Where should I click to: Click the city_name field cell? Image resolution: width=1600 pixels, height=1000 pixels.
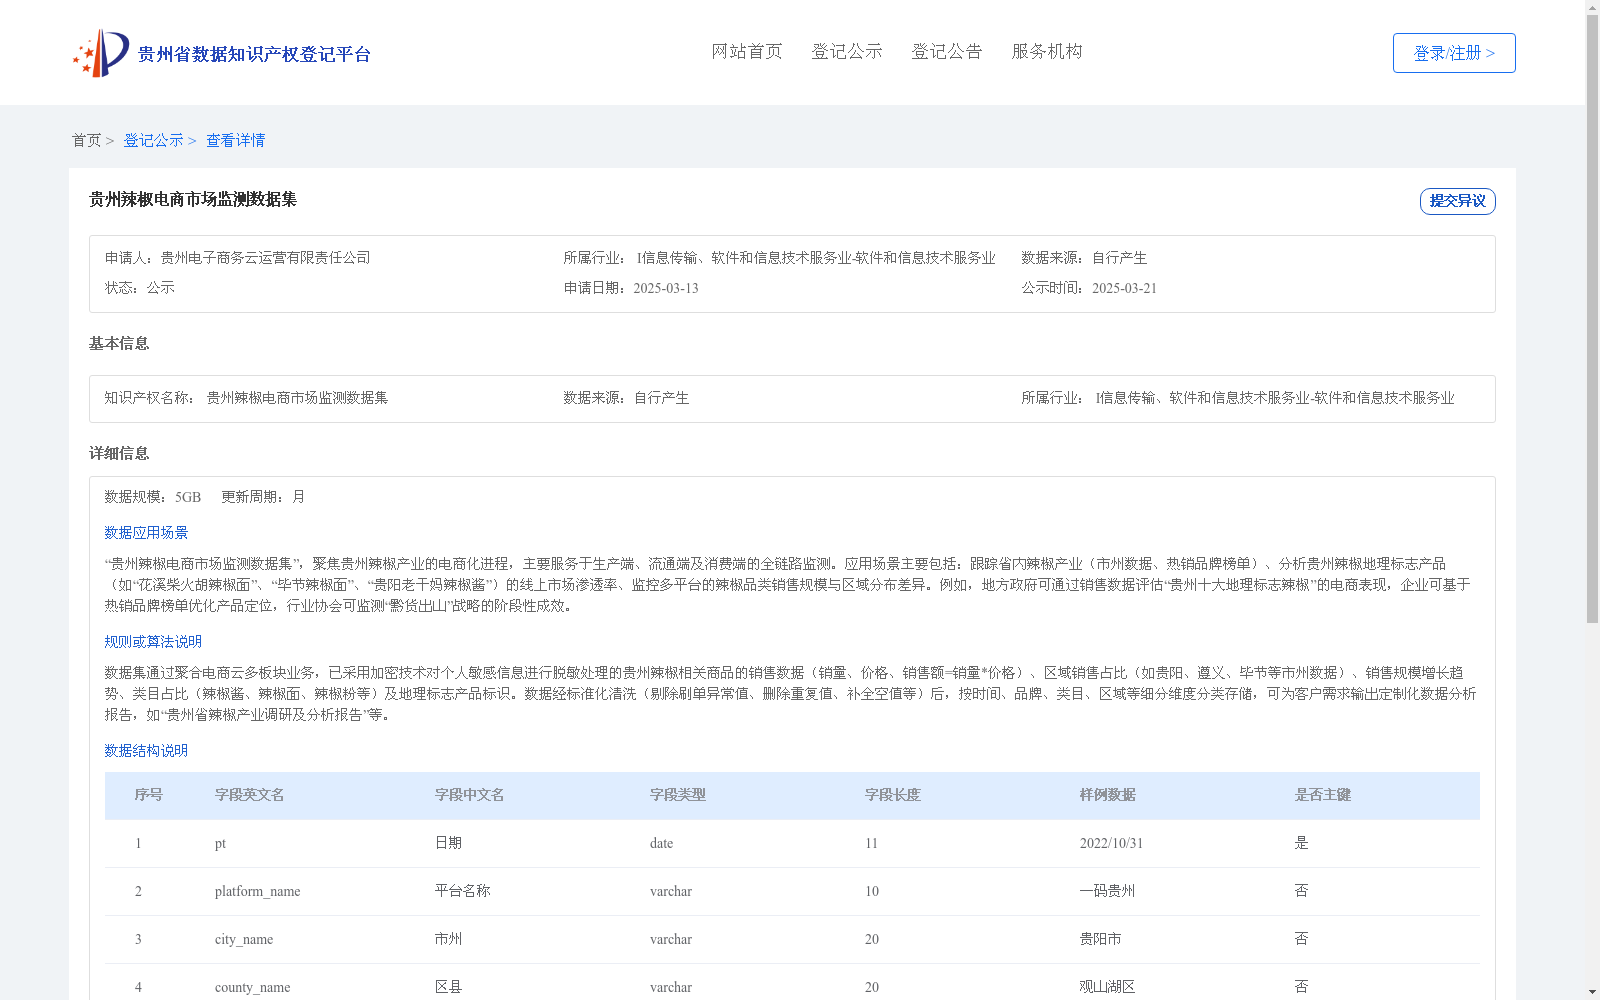[244, 939]
